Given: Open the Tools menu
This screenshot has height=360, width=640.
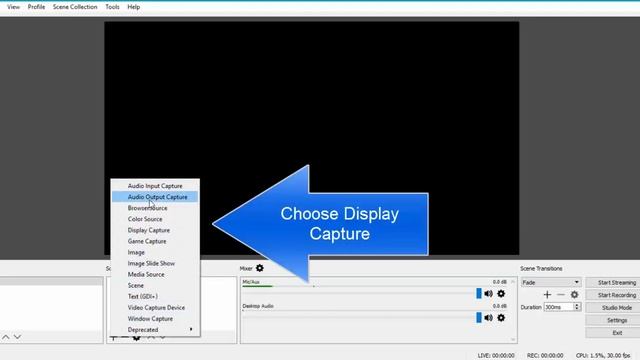Looking at the screenshot, I should point(112,7).
